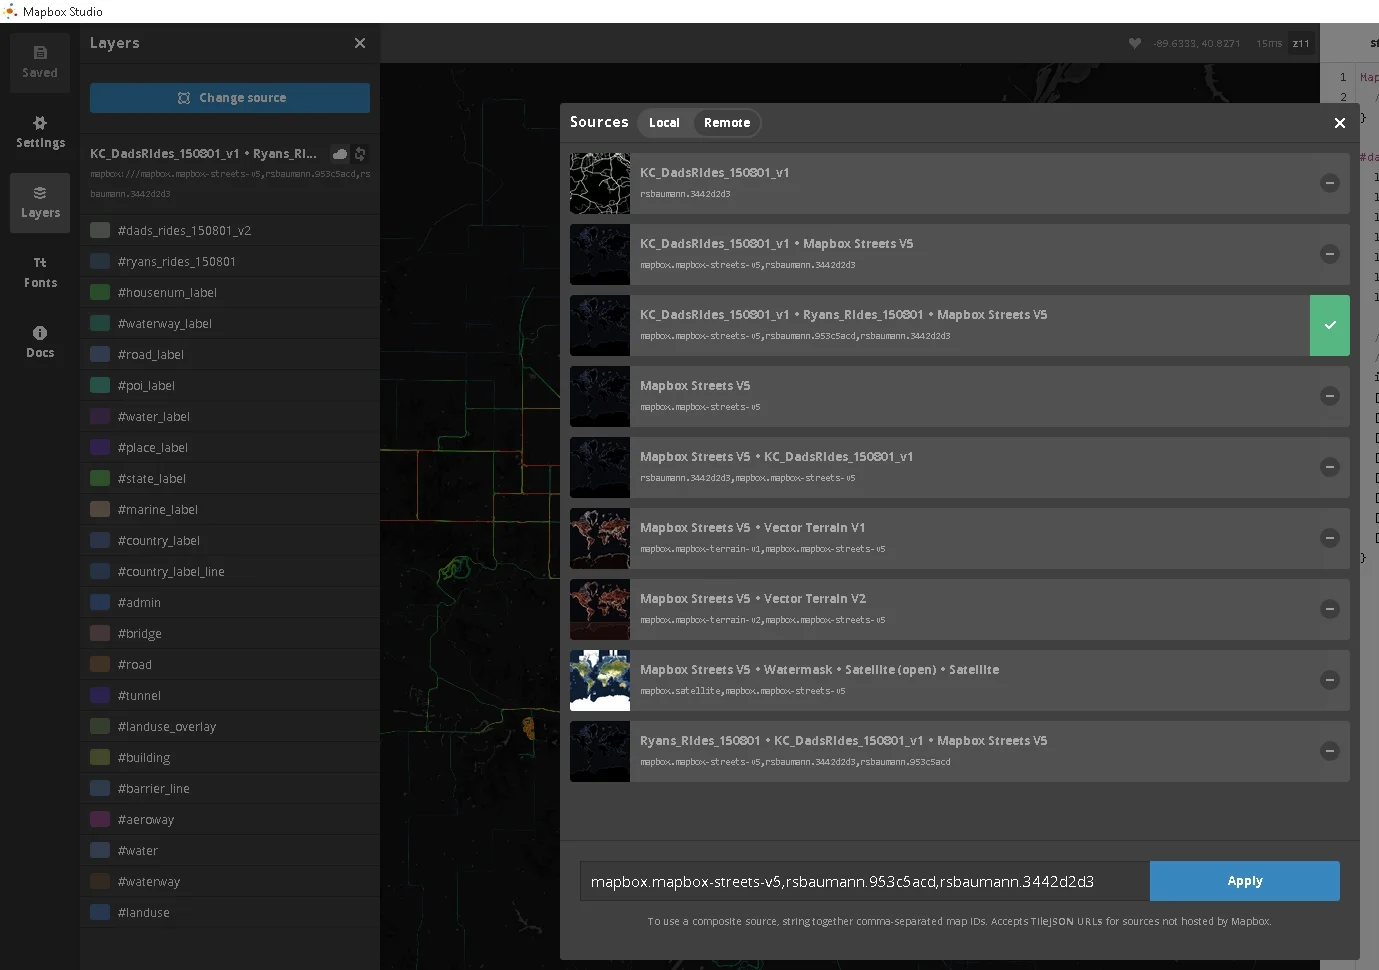Click the cloud icon beside source name
This screenshot has height=970, width=1379.
point(340,154)
